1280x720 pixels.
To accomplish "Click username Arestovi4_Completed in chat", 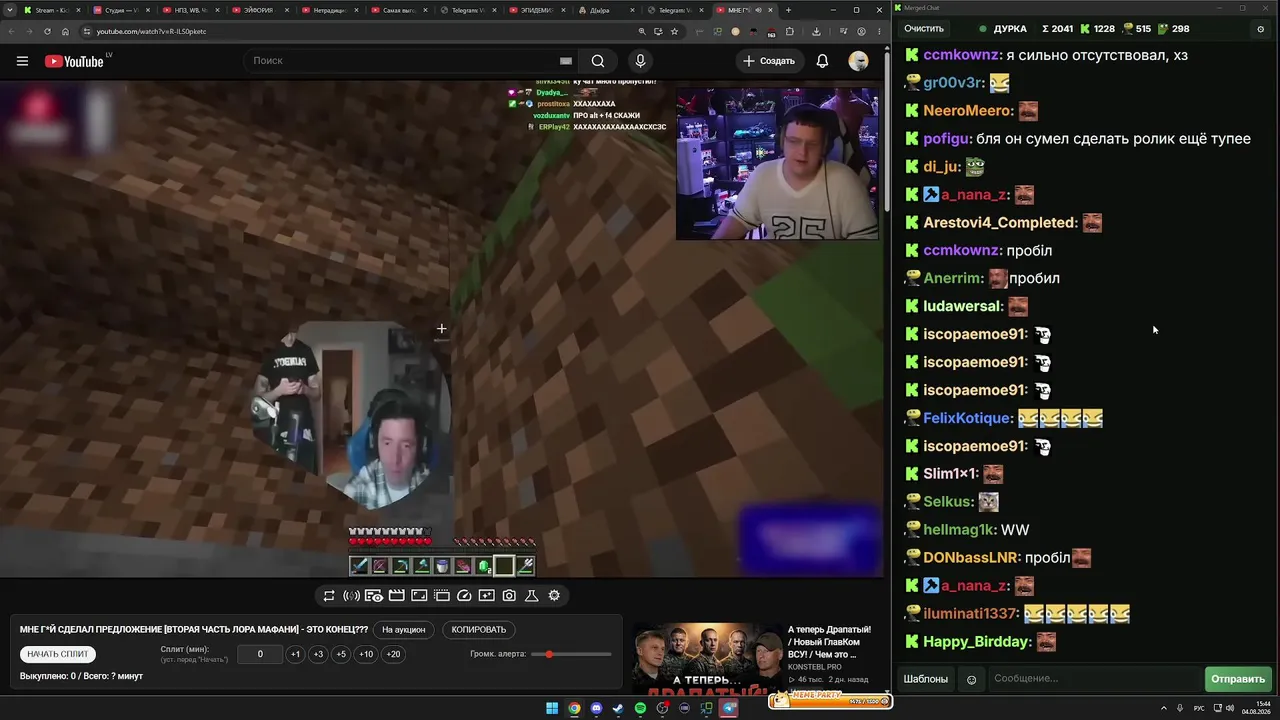I will click(x=1000, y=223).
